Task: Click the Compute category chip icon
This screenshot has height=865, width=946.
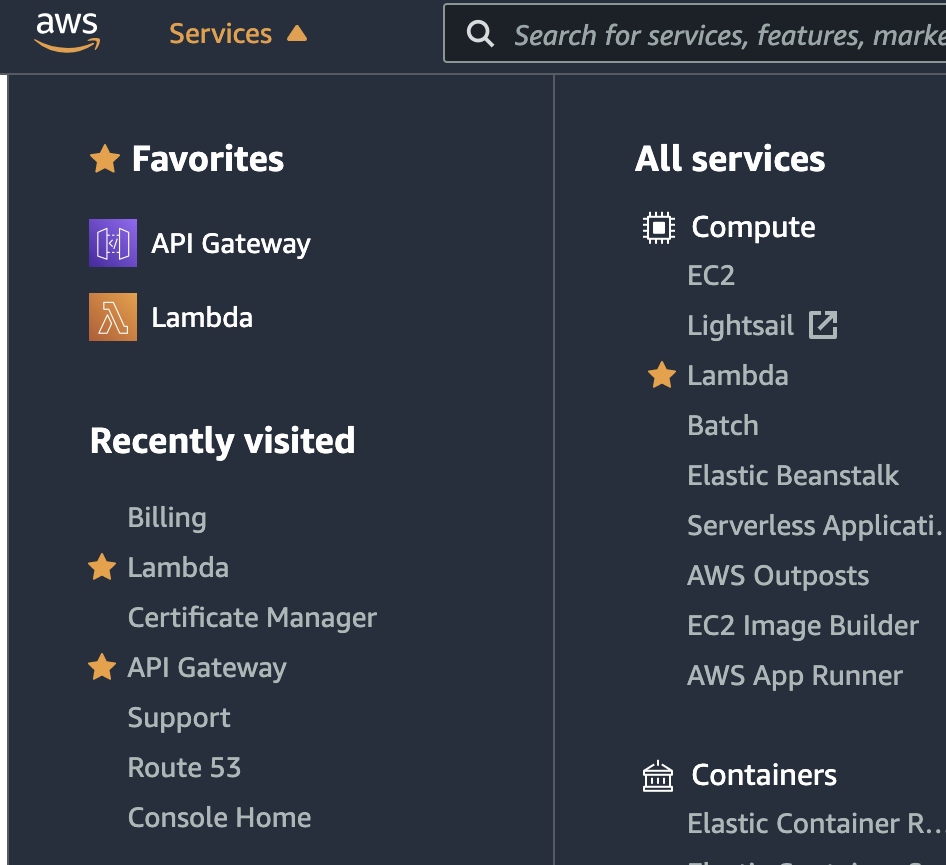Action: (x=659, y=228)
